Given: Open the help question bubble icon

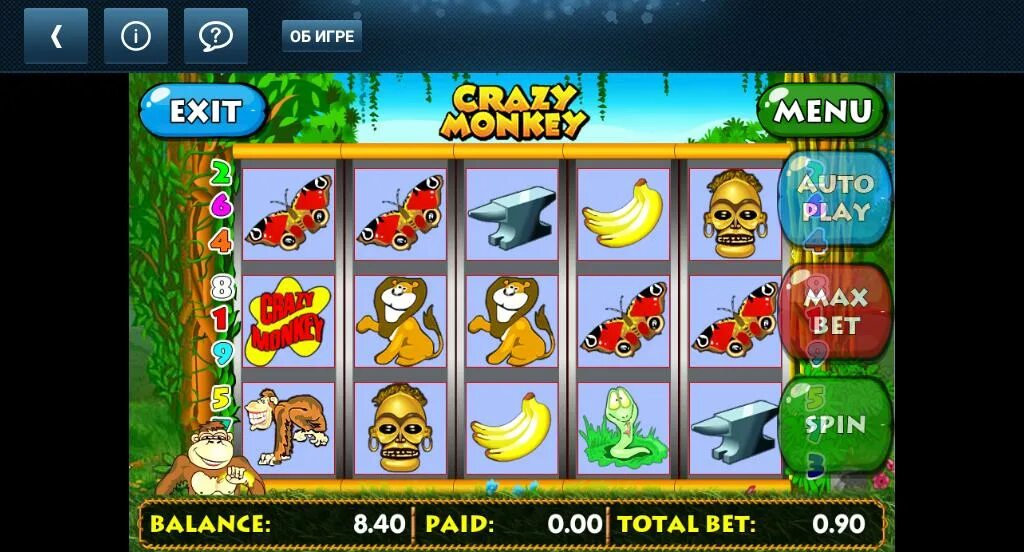Looking at the screenshot, I should click(216, 37).
